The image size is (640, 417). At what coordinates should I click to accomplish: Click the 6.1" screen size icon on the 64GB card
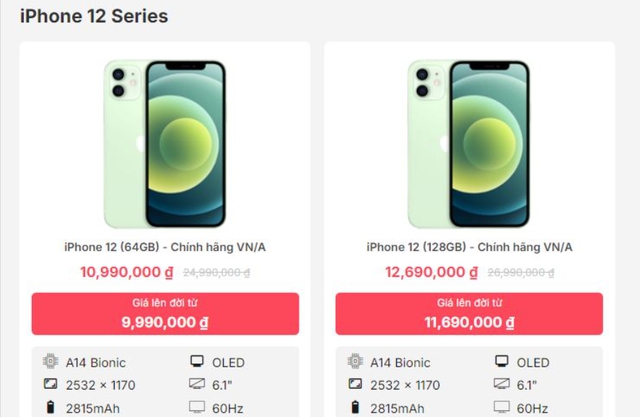click(x=197, y=385)
